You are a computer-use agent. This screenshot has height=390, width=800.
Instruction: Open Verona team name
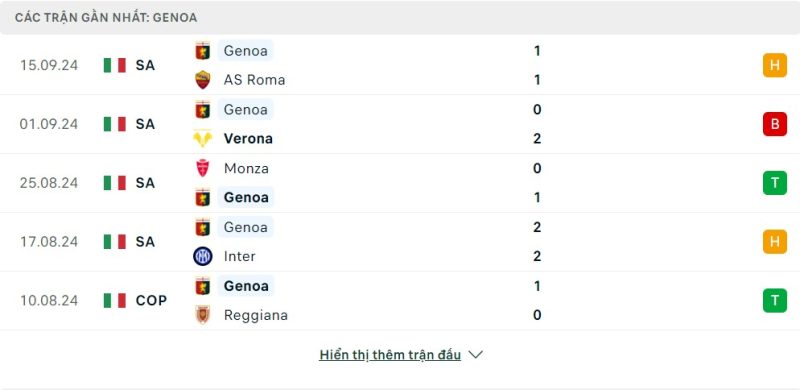pos(248,138)
